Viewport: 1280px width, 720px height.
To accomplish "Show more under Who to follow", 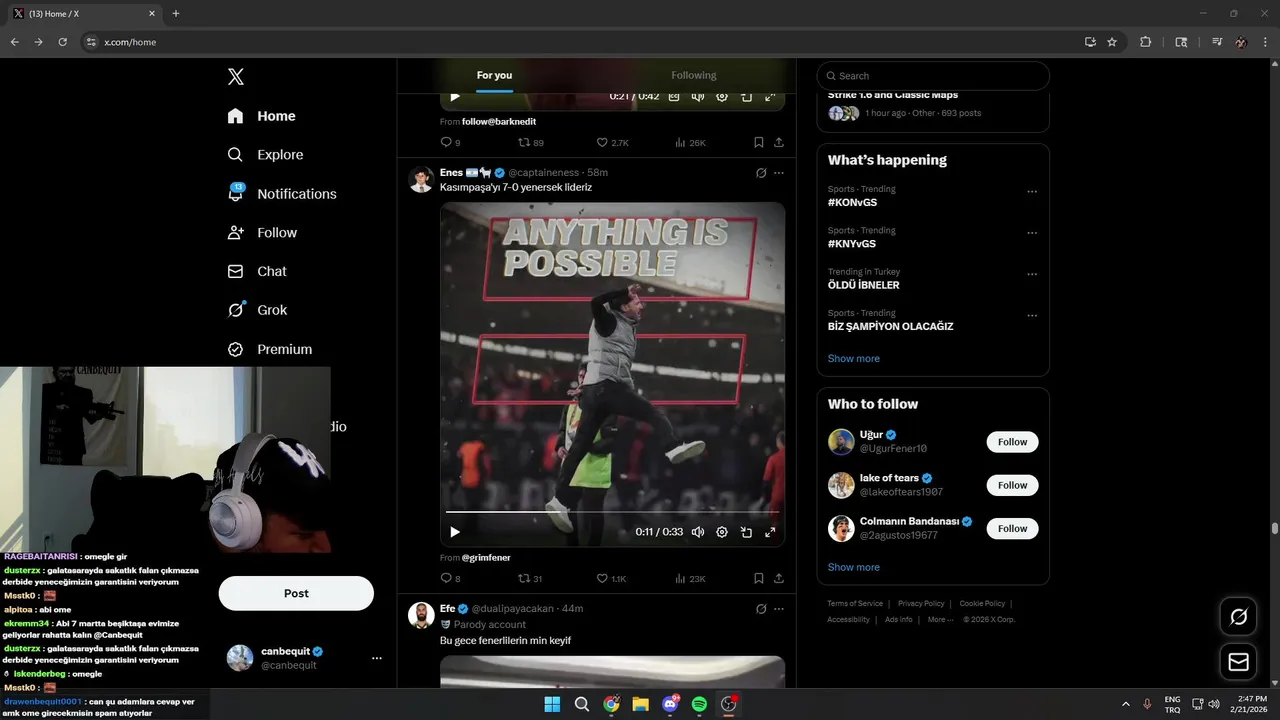I will pyautogui.click(x=854, y=567).
